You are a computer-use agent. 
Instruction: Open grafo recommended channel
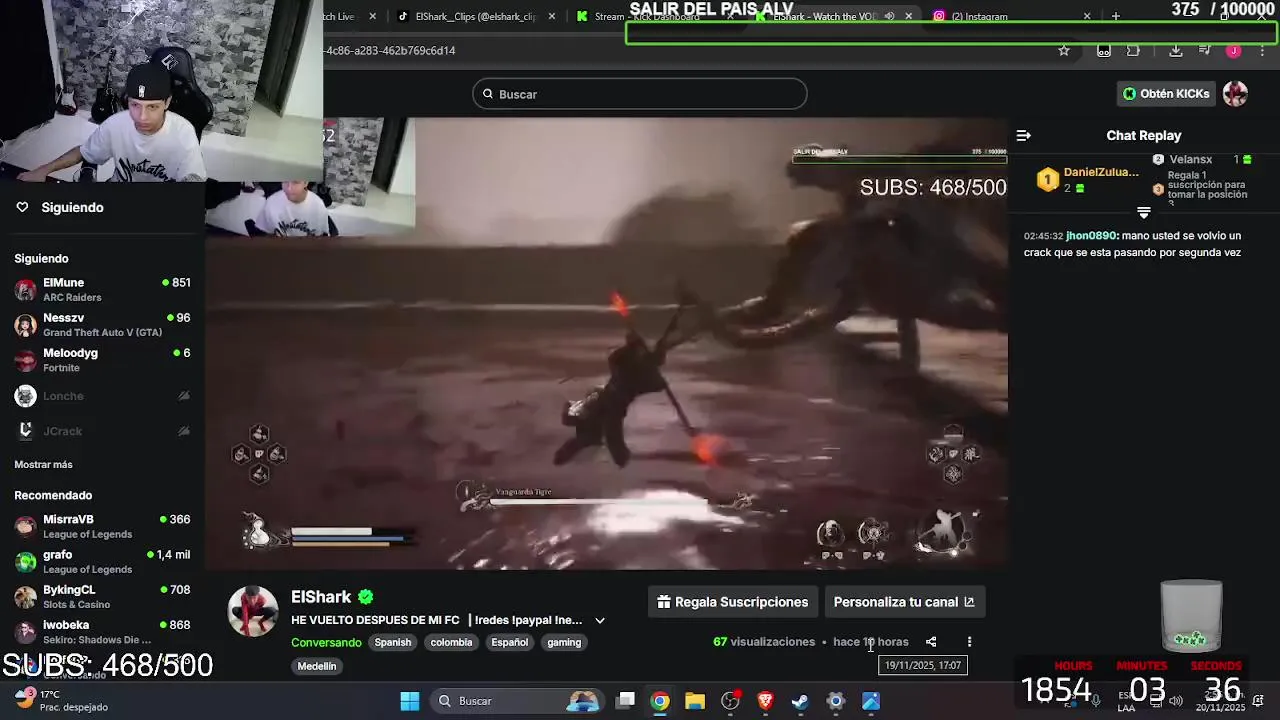point(102,561)
